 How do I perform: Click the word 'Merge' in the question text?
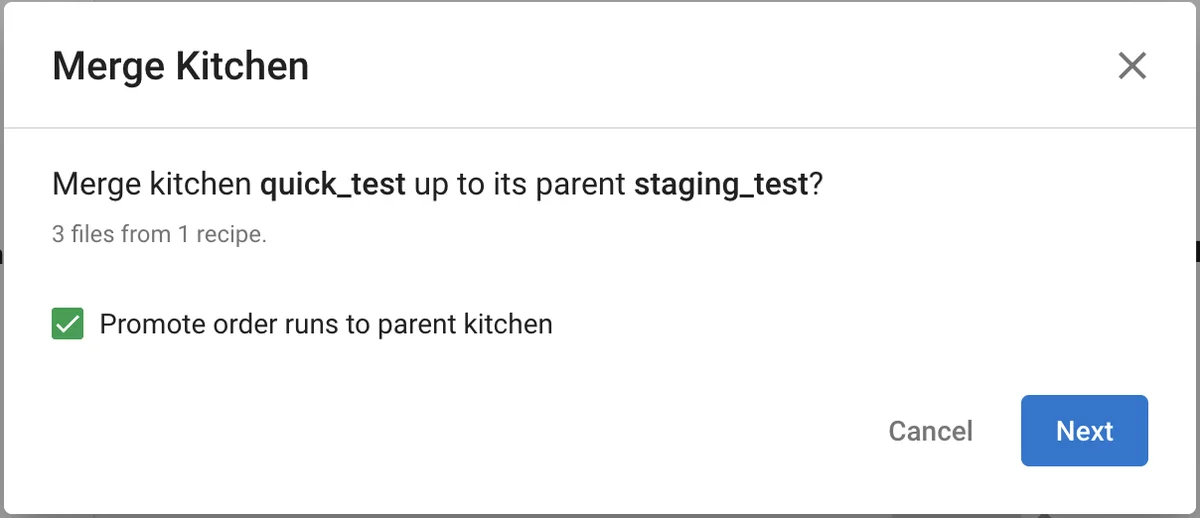coord(93,185)
